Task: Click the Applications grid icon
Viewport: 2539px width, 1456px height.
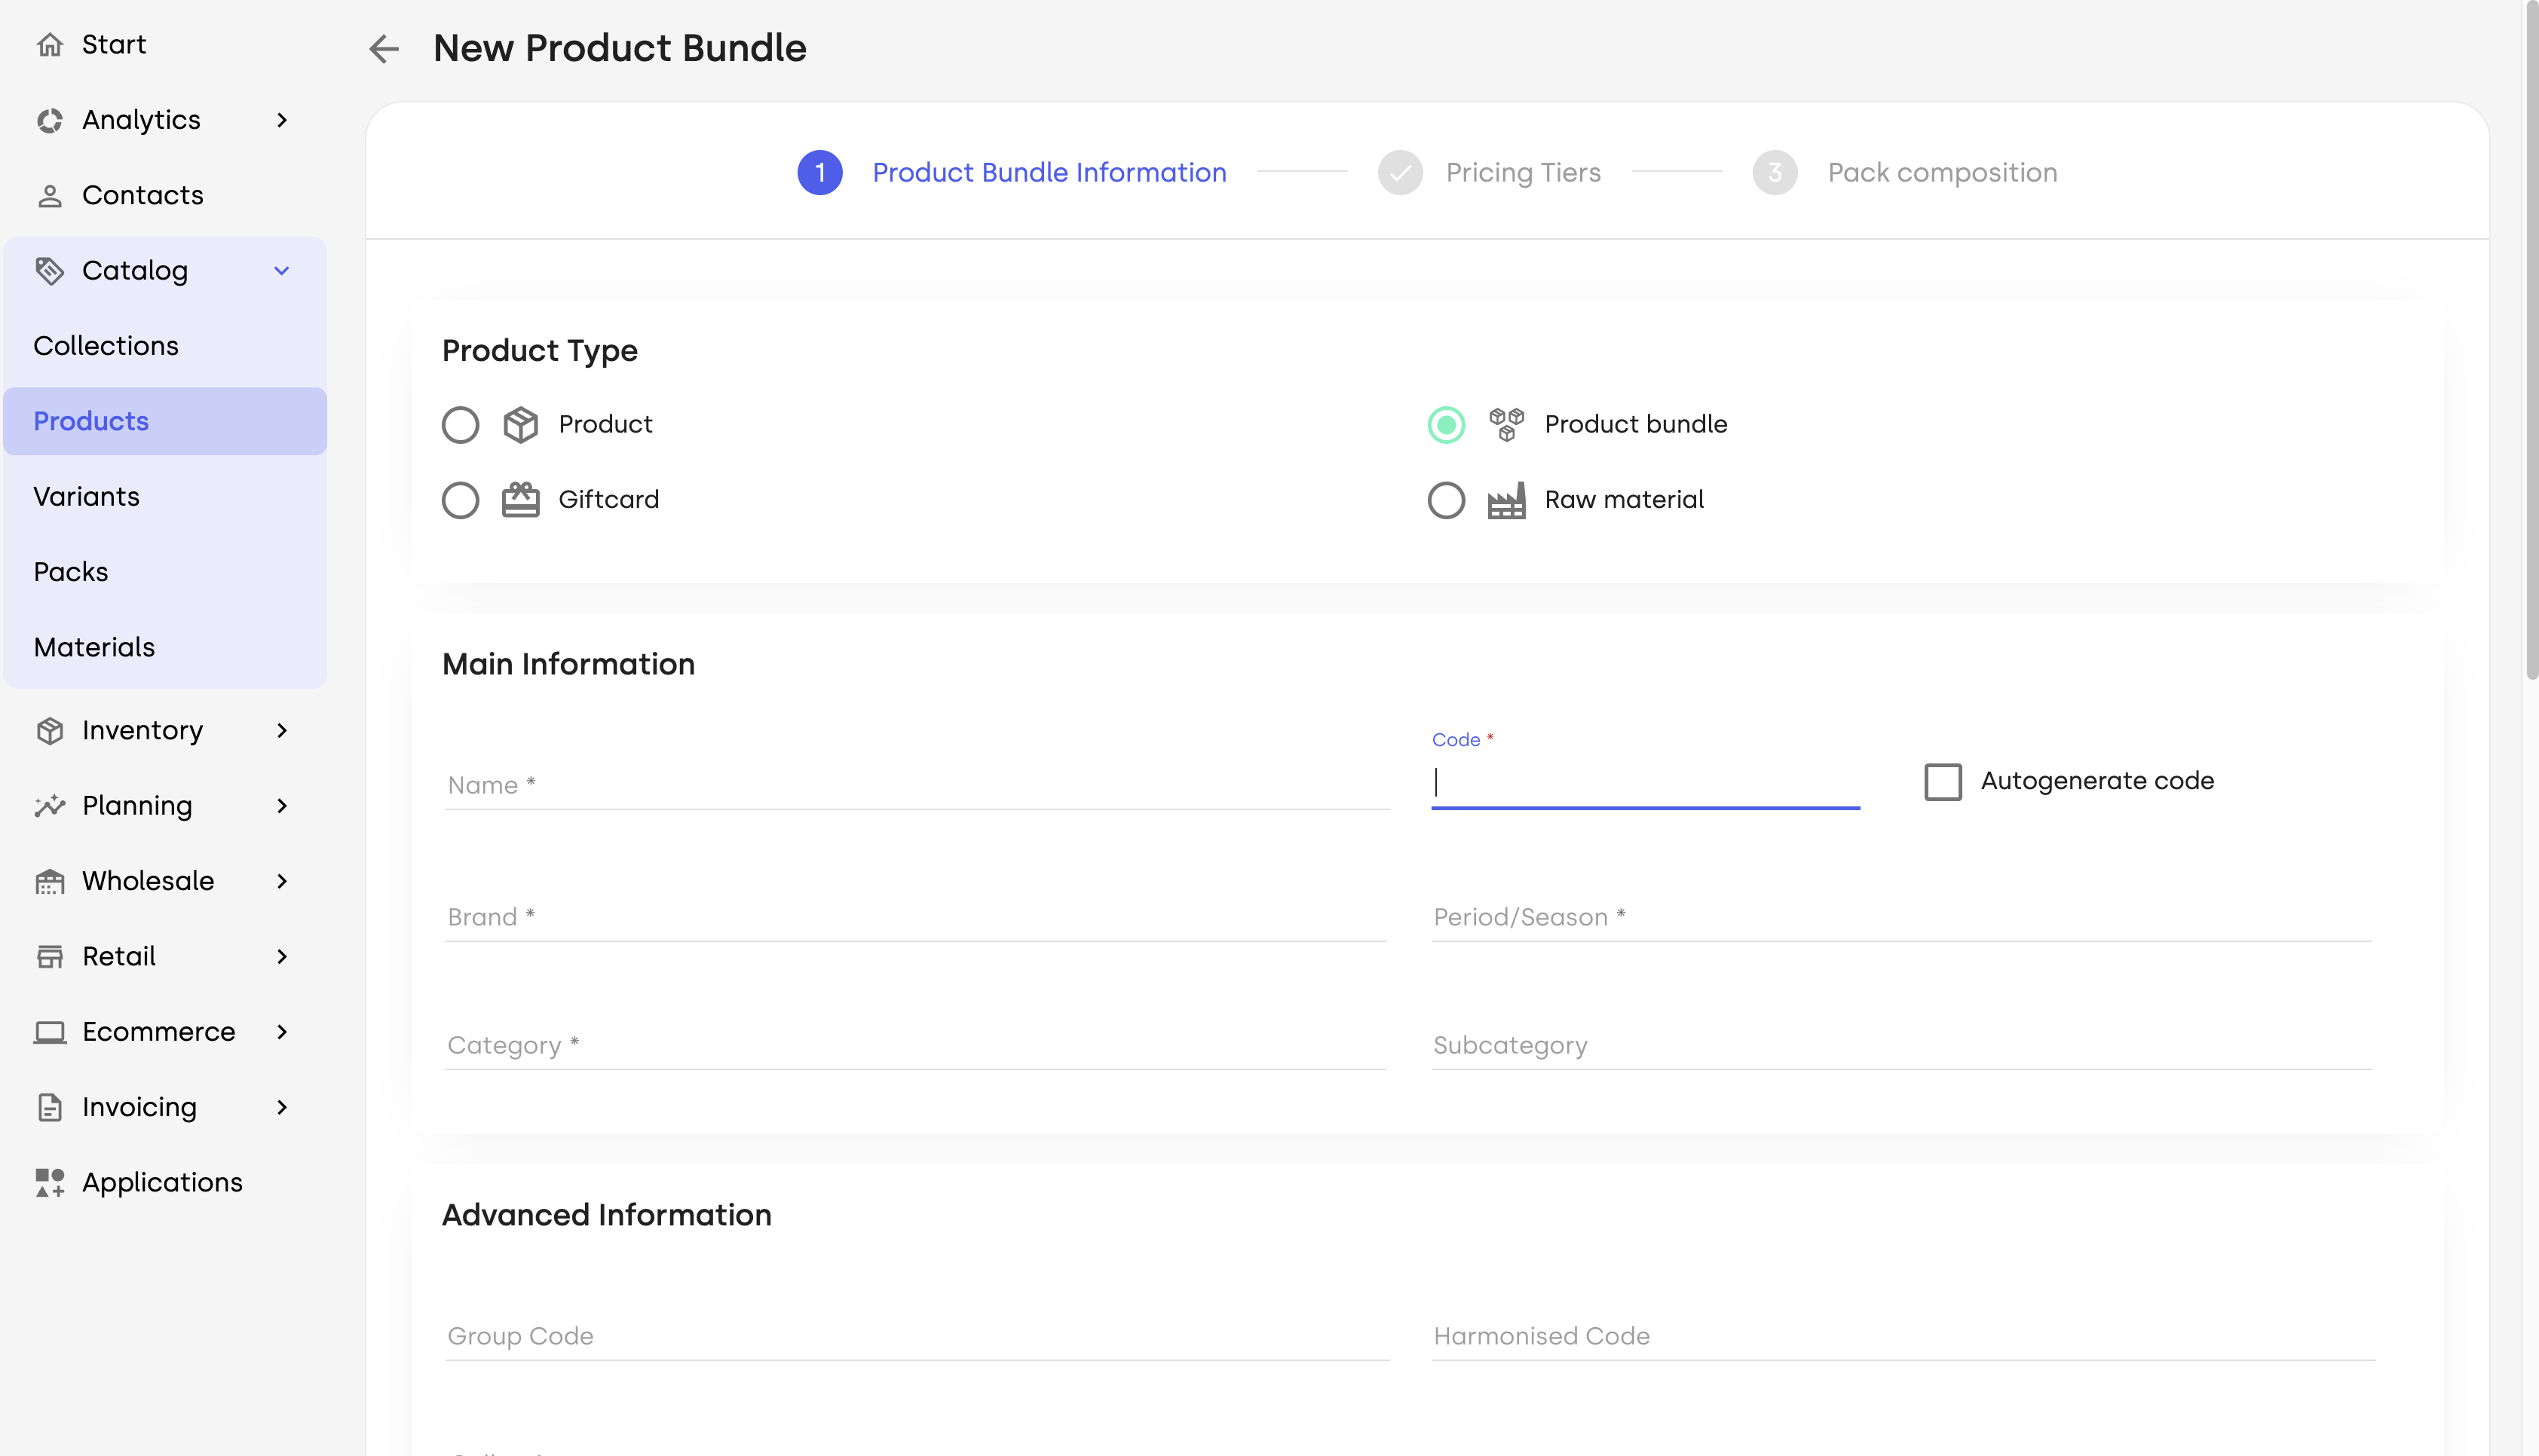Action: (50, 1183)
